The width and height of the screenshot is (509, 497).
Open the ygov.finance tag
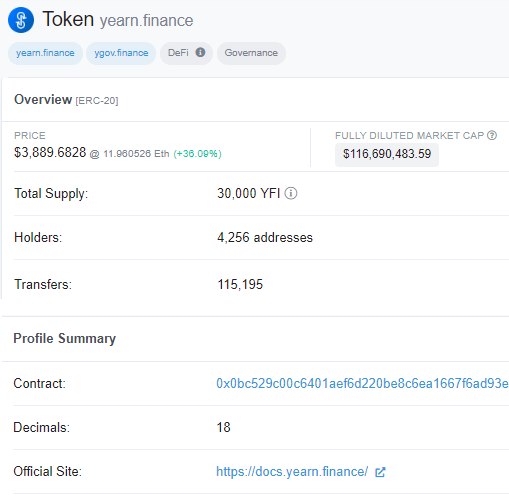pyautogui.click(x=121, y=53)
